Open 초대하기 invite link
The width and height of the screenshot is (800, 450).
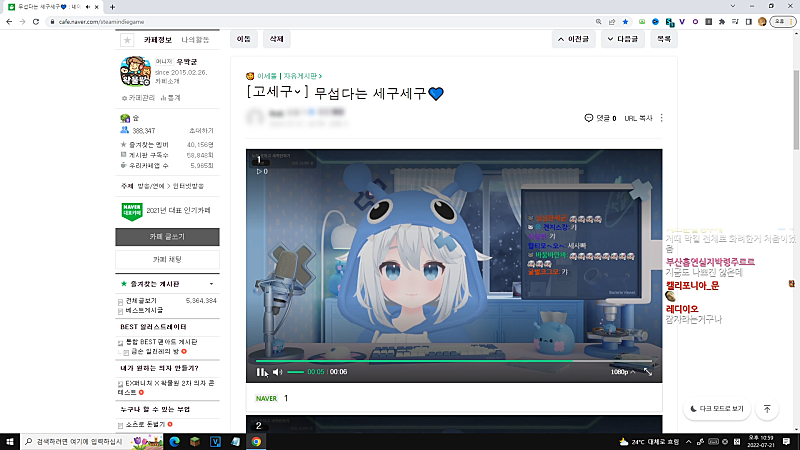201,131
